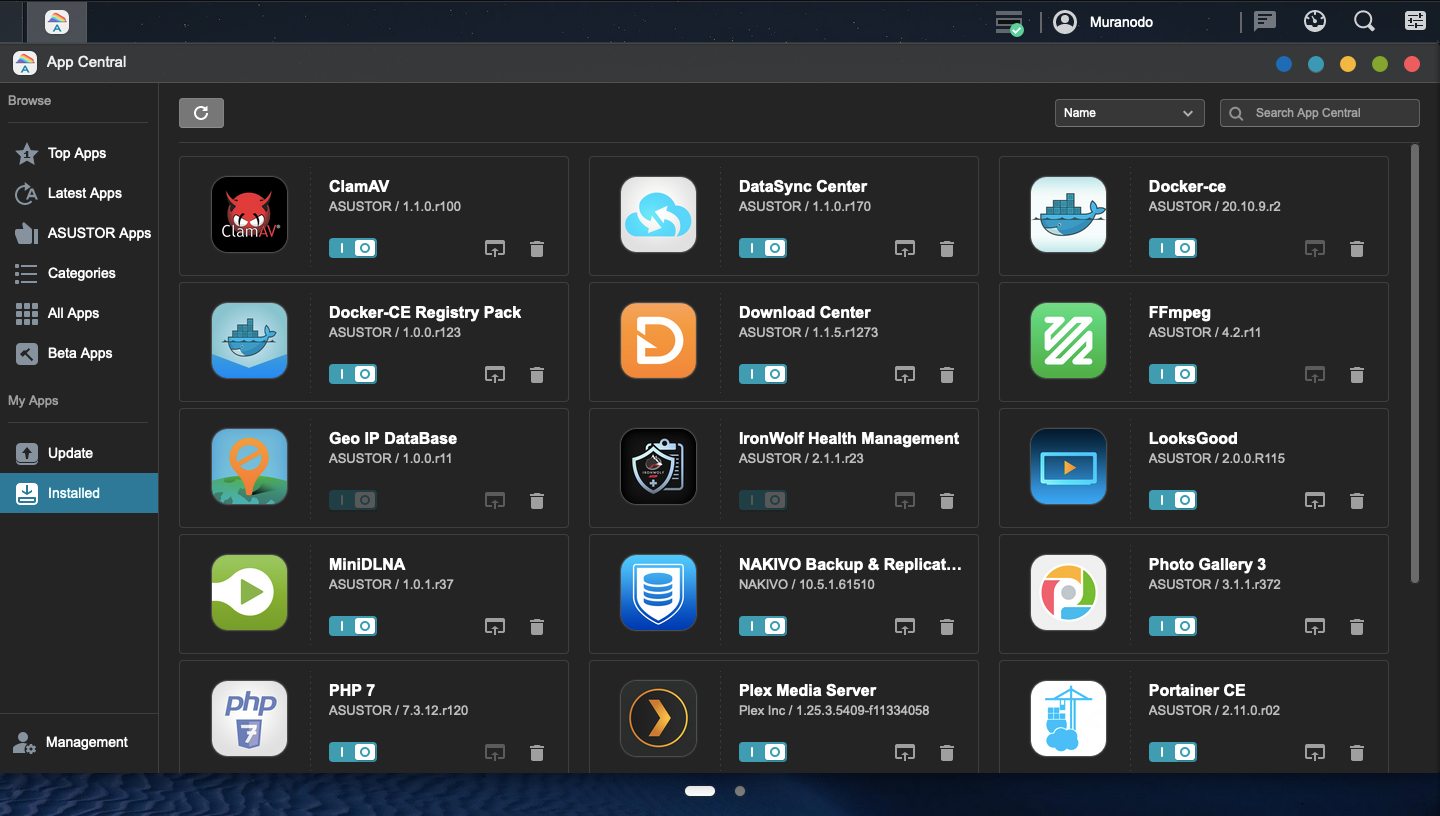Click the Muranodo account name
This screenshot has height=816, width=1440.
coord(1121,21)
